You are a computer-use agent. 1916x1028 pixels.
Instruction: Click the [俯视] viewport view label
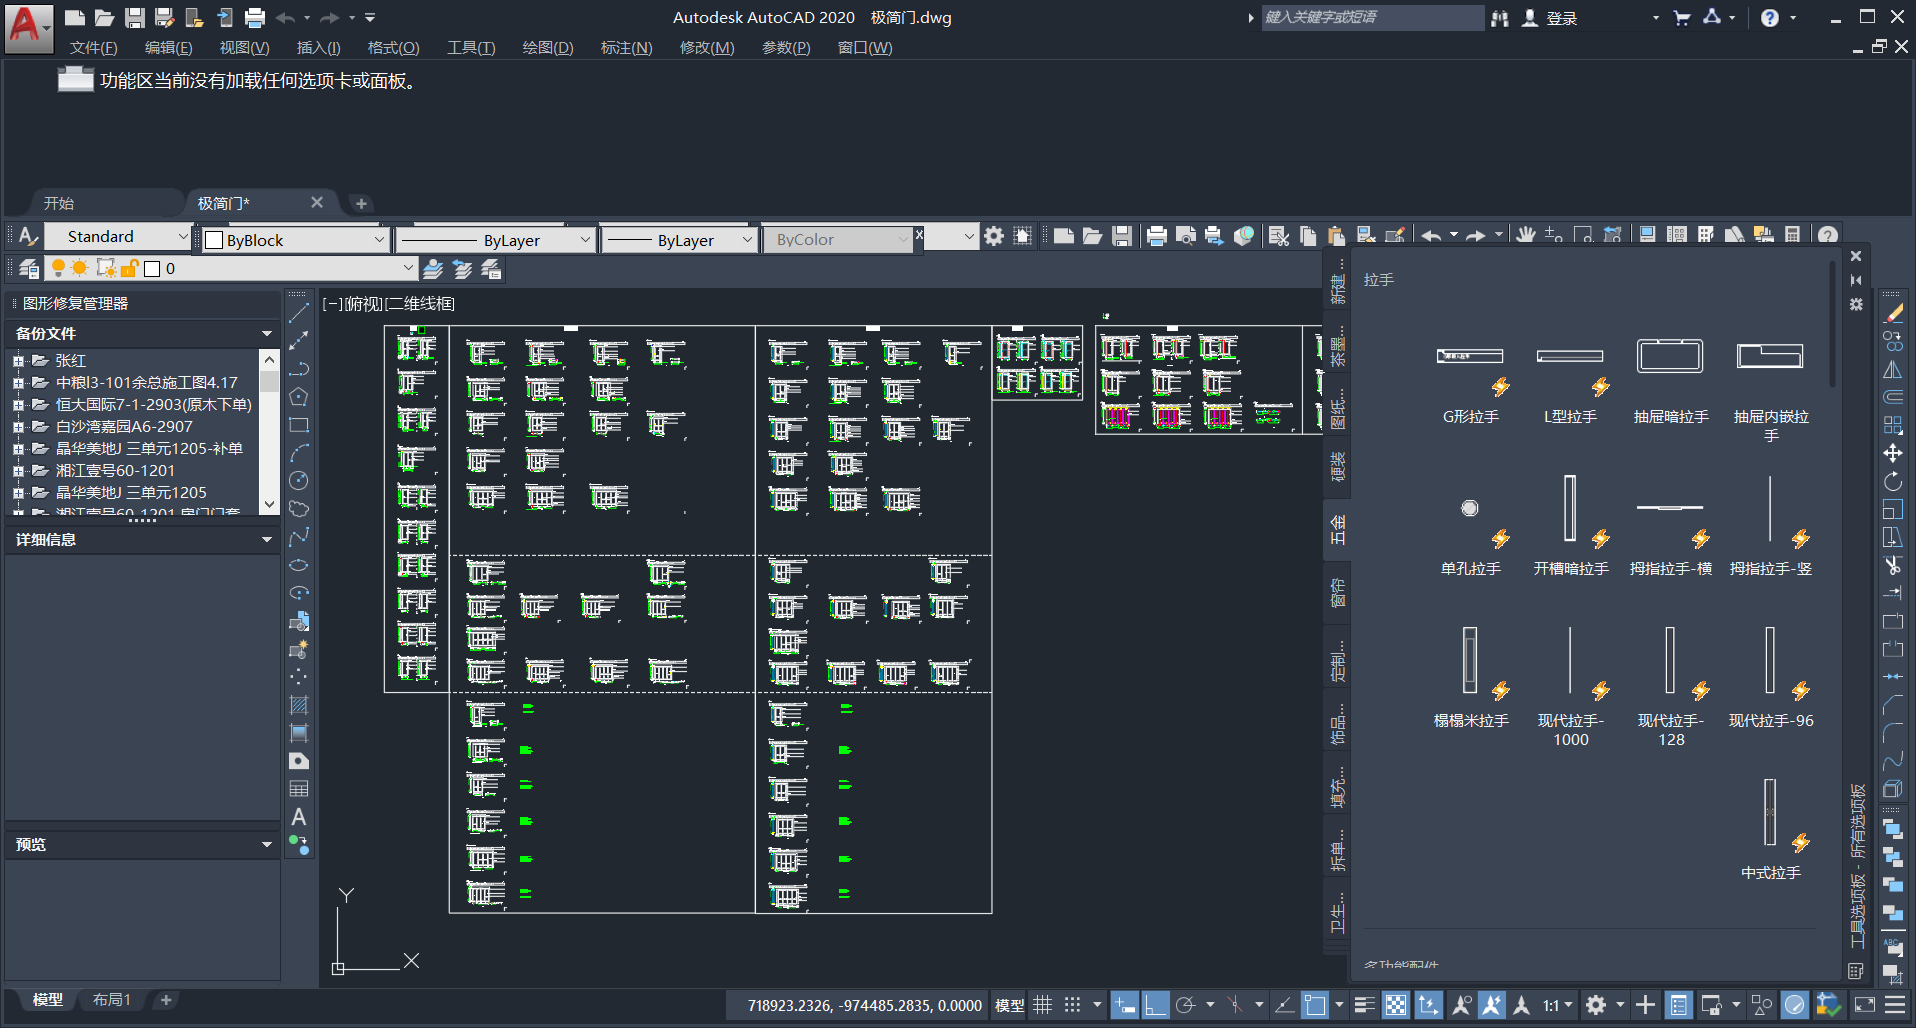363,304
